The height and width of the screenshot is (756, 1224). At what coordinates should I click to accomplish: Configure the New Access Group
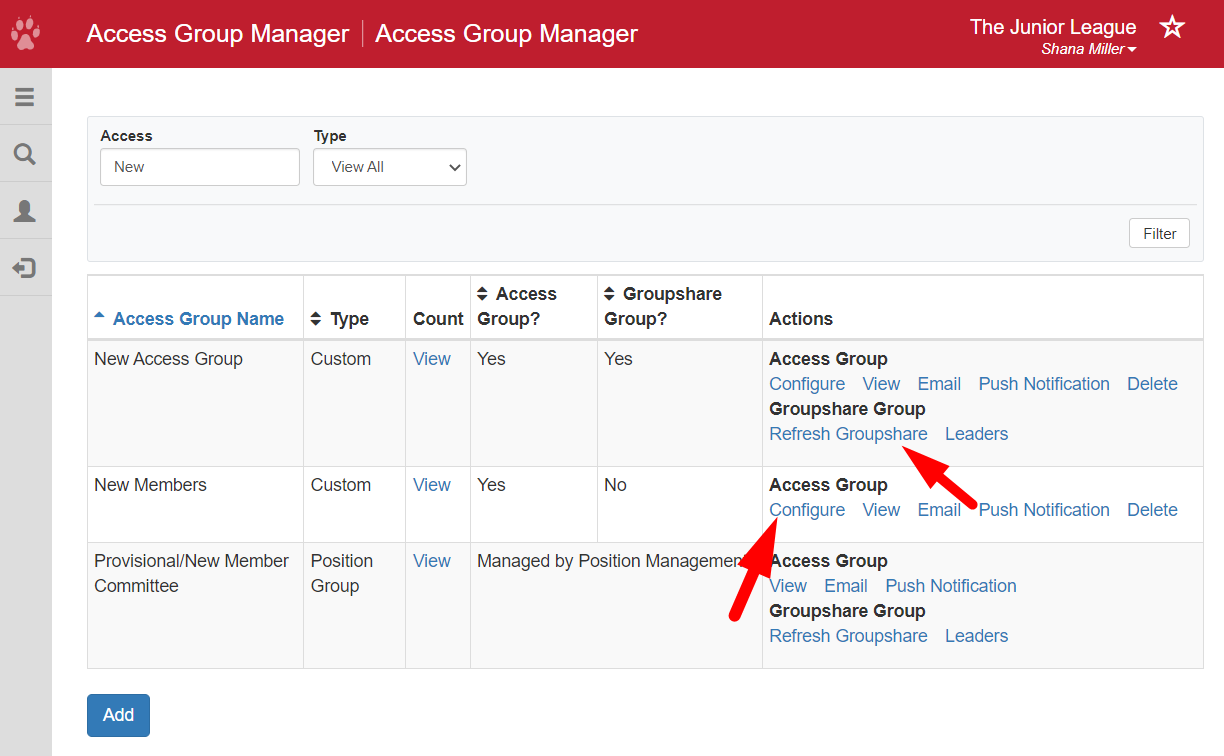(807, 384)
